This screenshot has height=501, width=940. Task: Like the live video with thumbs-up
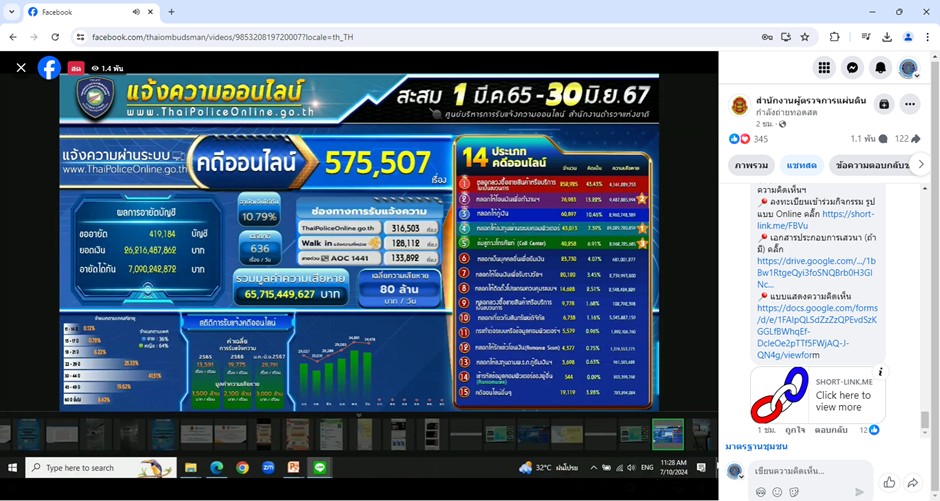coord(889,482)
